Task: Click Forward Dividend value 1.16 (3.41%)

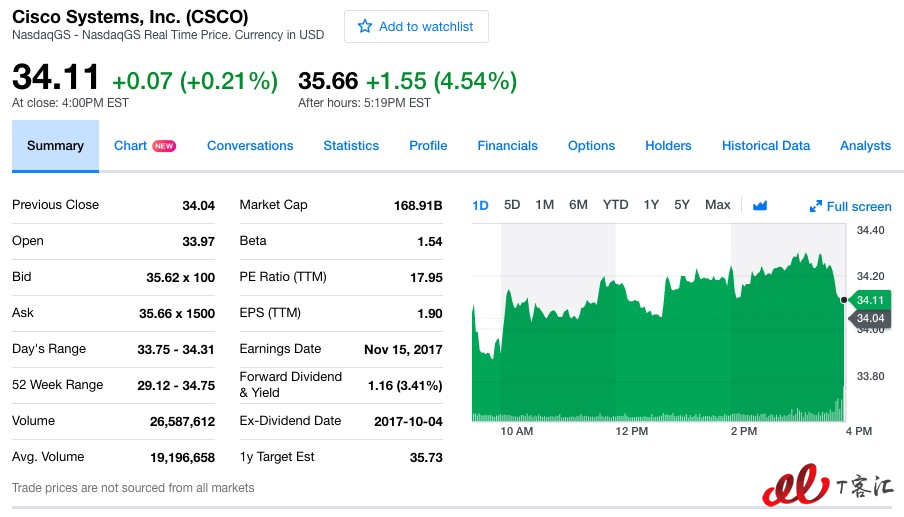Action: [405, 385]
